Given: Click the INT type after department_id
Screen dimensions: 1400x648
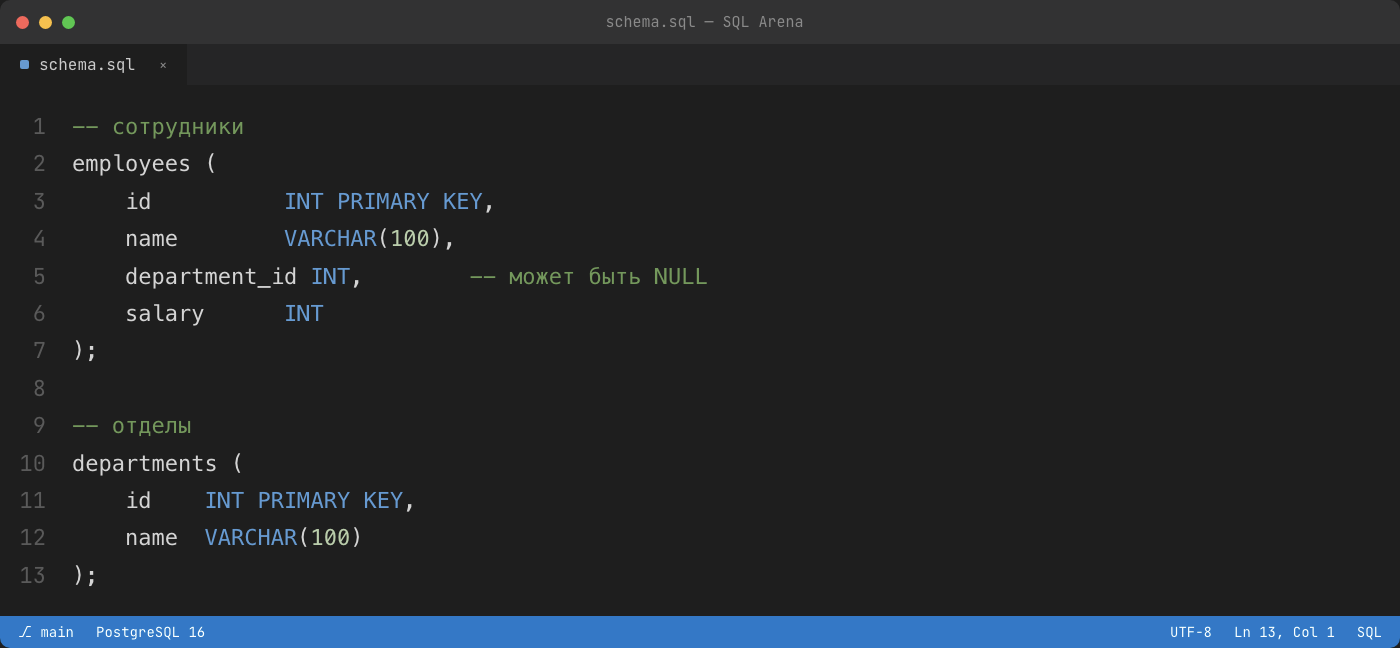Looking at the screenshot, I should click(330, 277).
